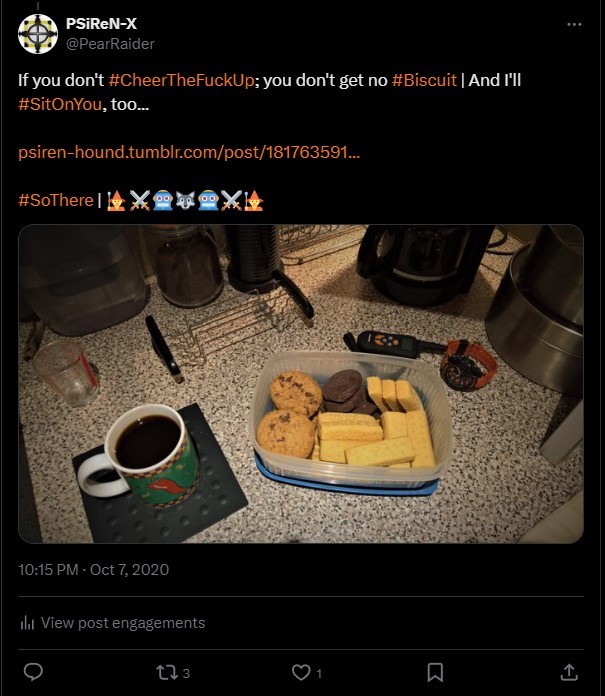Open the #Biscuit hashtag

tap(424, 80)
